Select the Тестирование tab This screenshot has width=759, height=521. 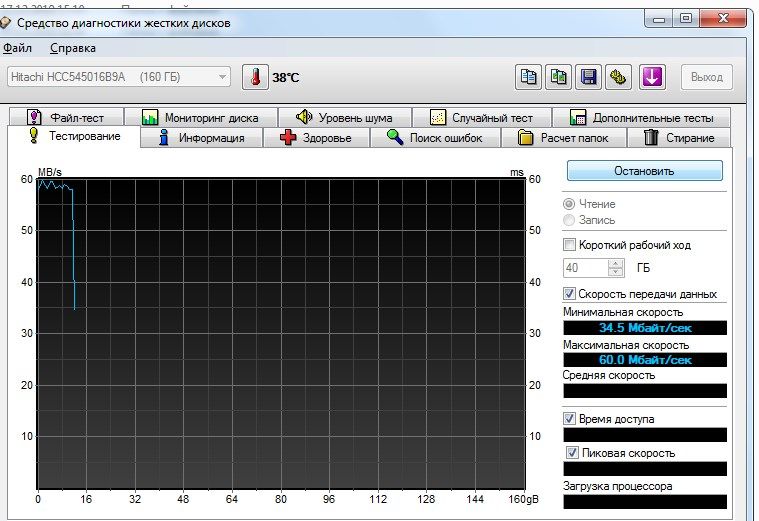coord(74,136)
